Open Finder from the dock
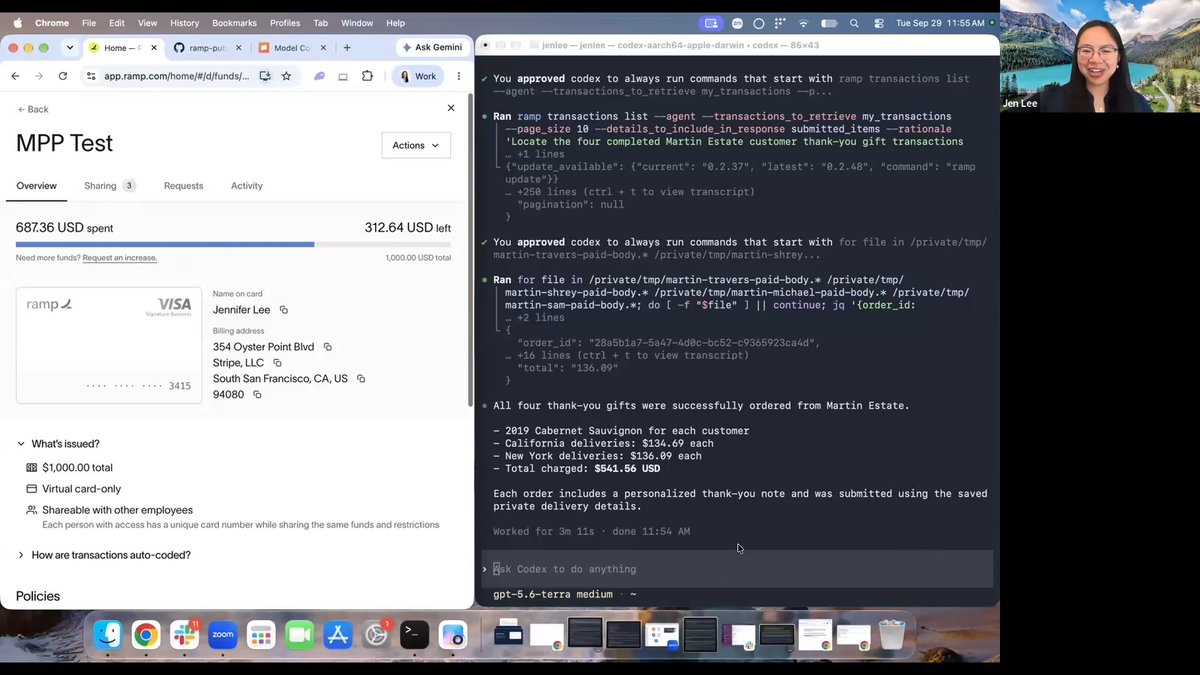Viewport: 1200px width, 675px height. click(108, 635)
